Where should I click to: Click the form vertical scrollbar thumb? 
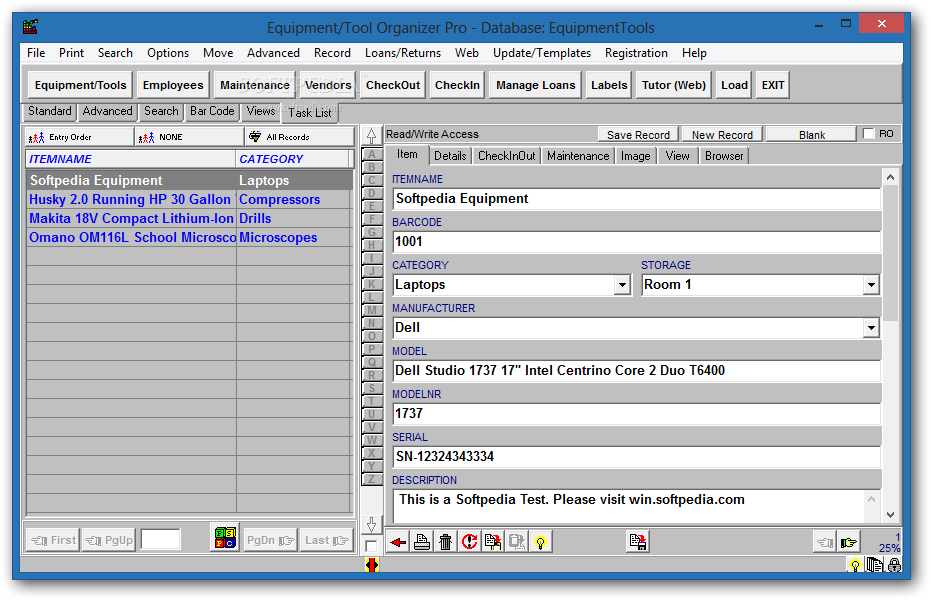tap(890, 253)
